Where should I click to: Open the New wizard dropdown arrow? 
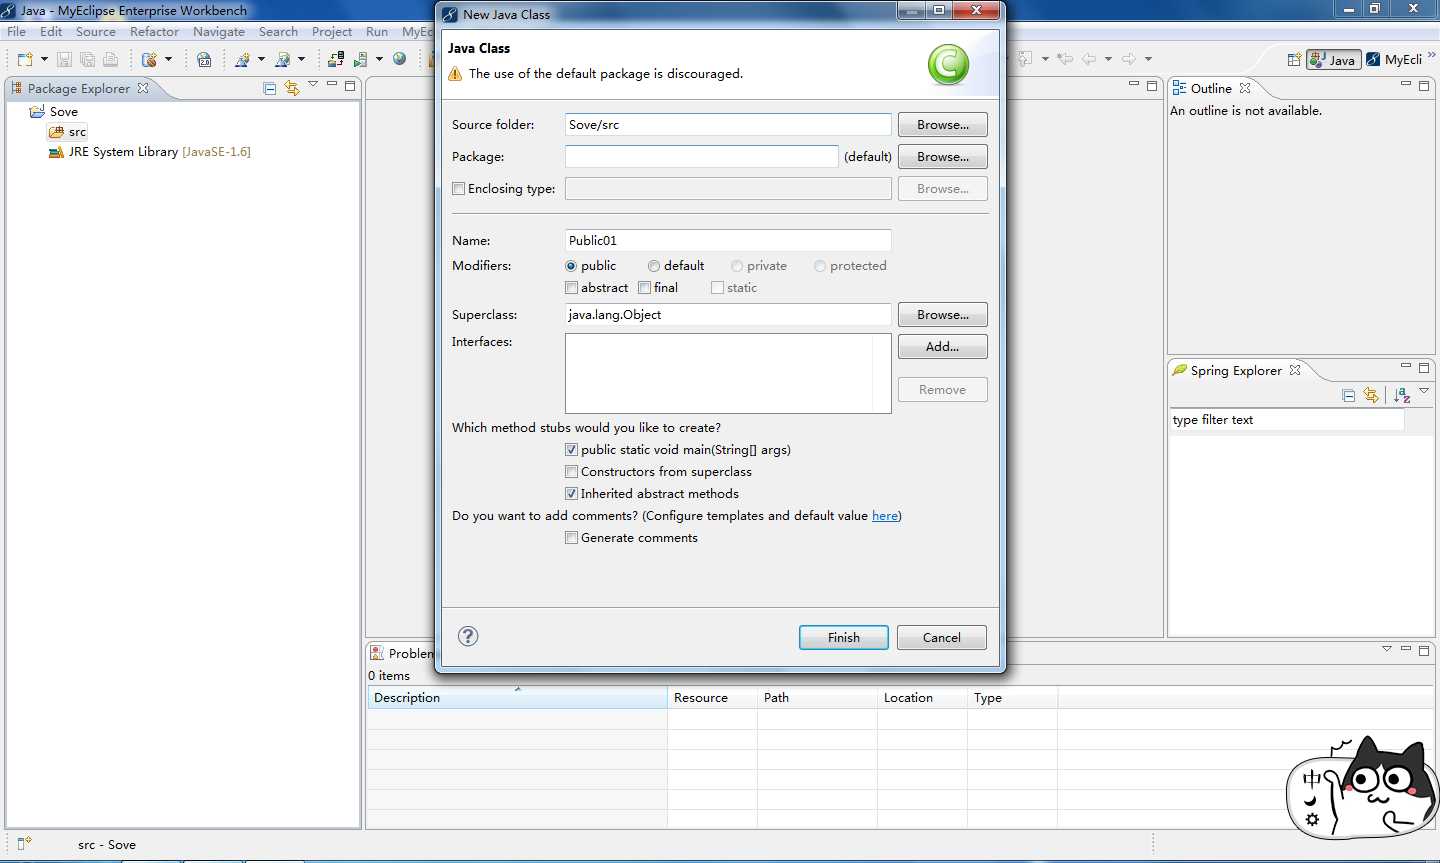[44, 59]
